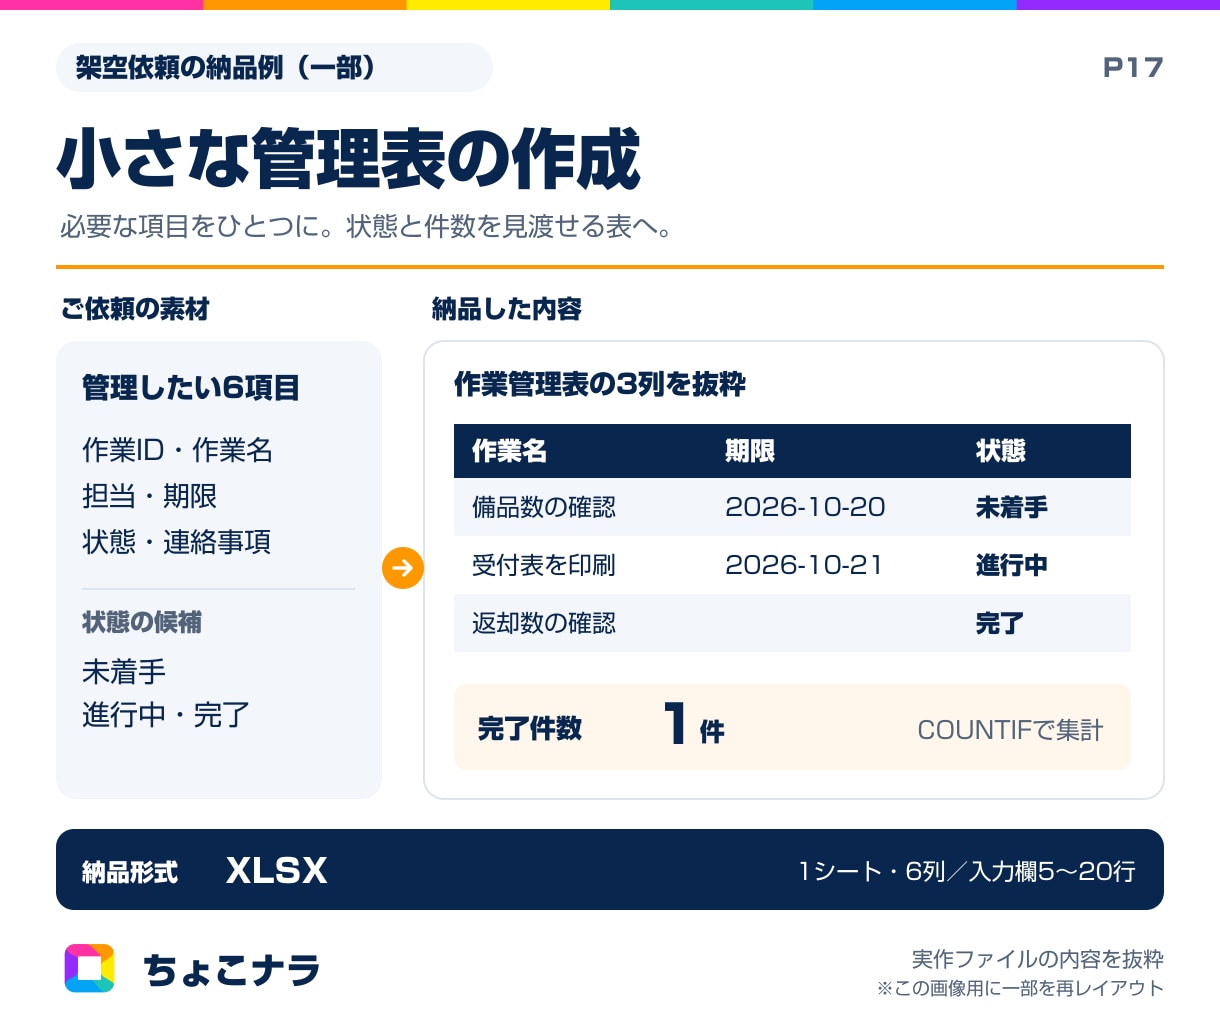Viewport: 1220px width, 1016px height.
Task: Click the 未着手 status in the table
Action: click(x=1012, y=507)
